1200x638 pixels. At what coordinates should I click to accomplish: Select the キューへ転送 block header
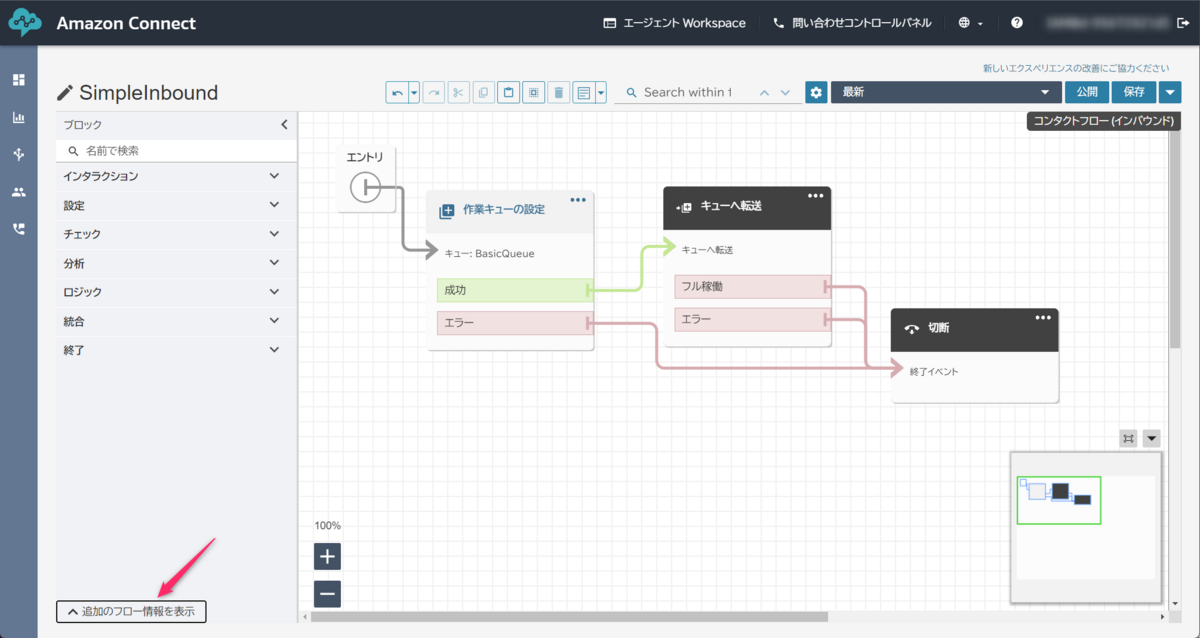(747, 207)
